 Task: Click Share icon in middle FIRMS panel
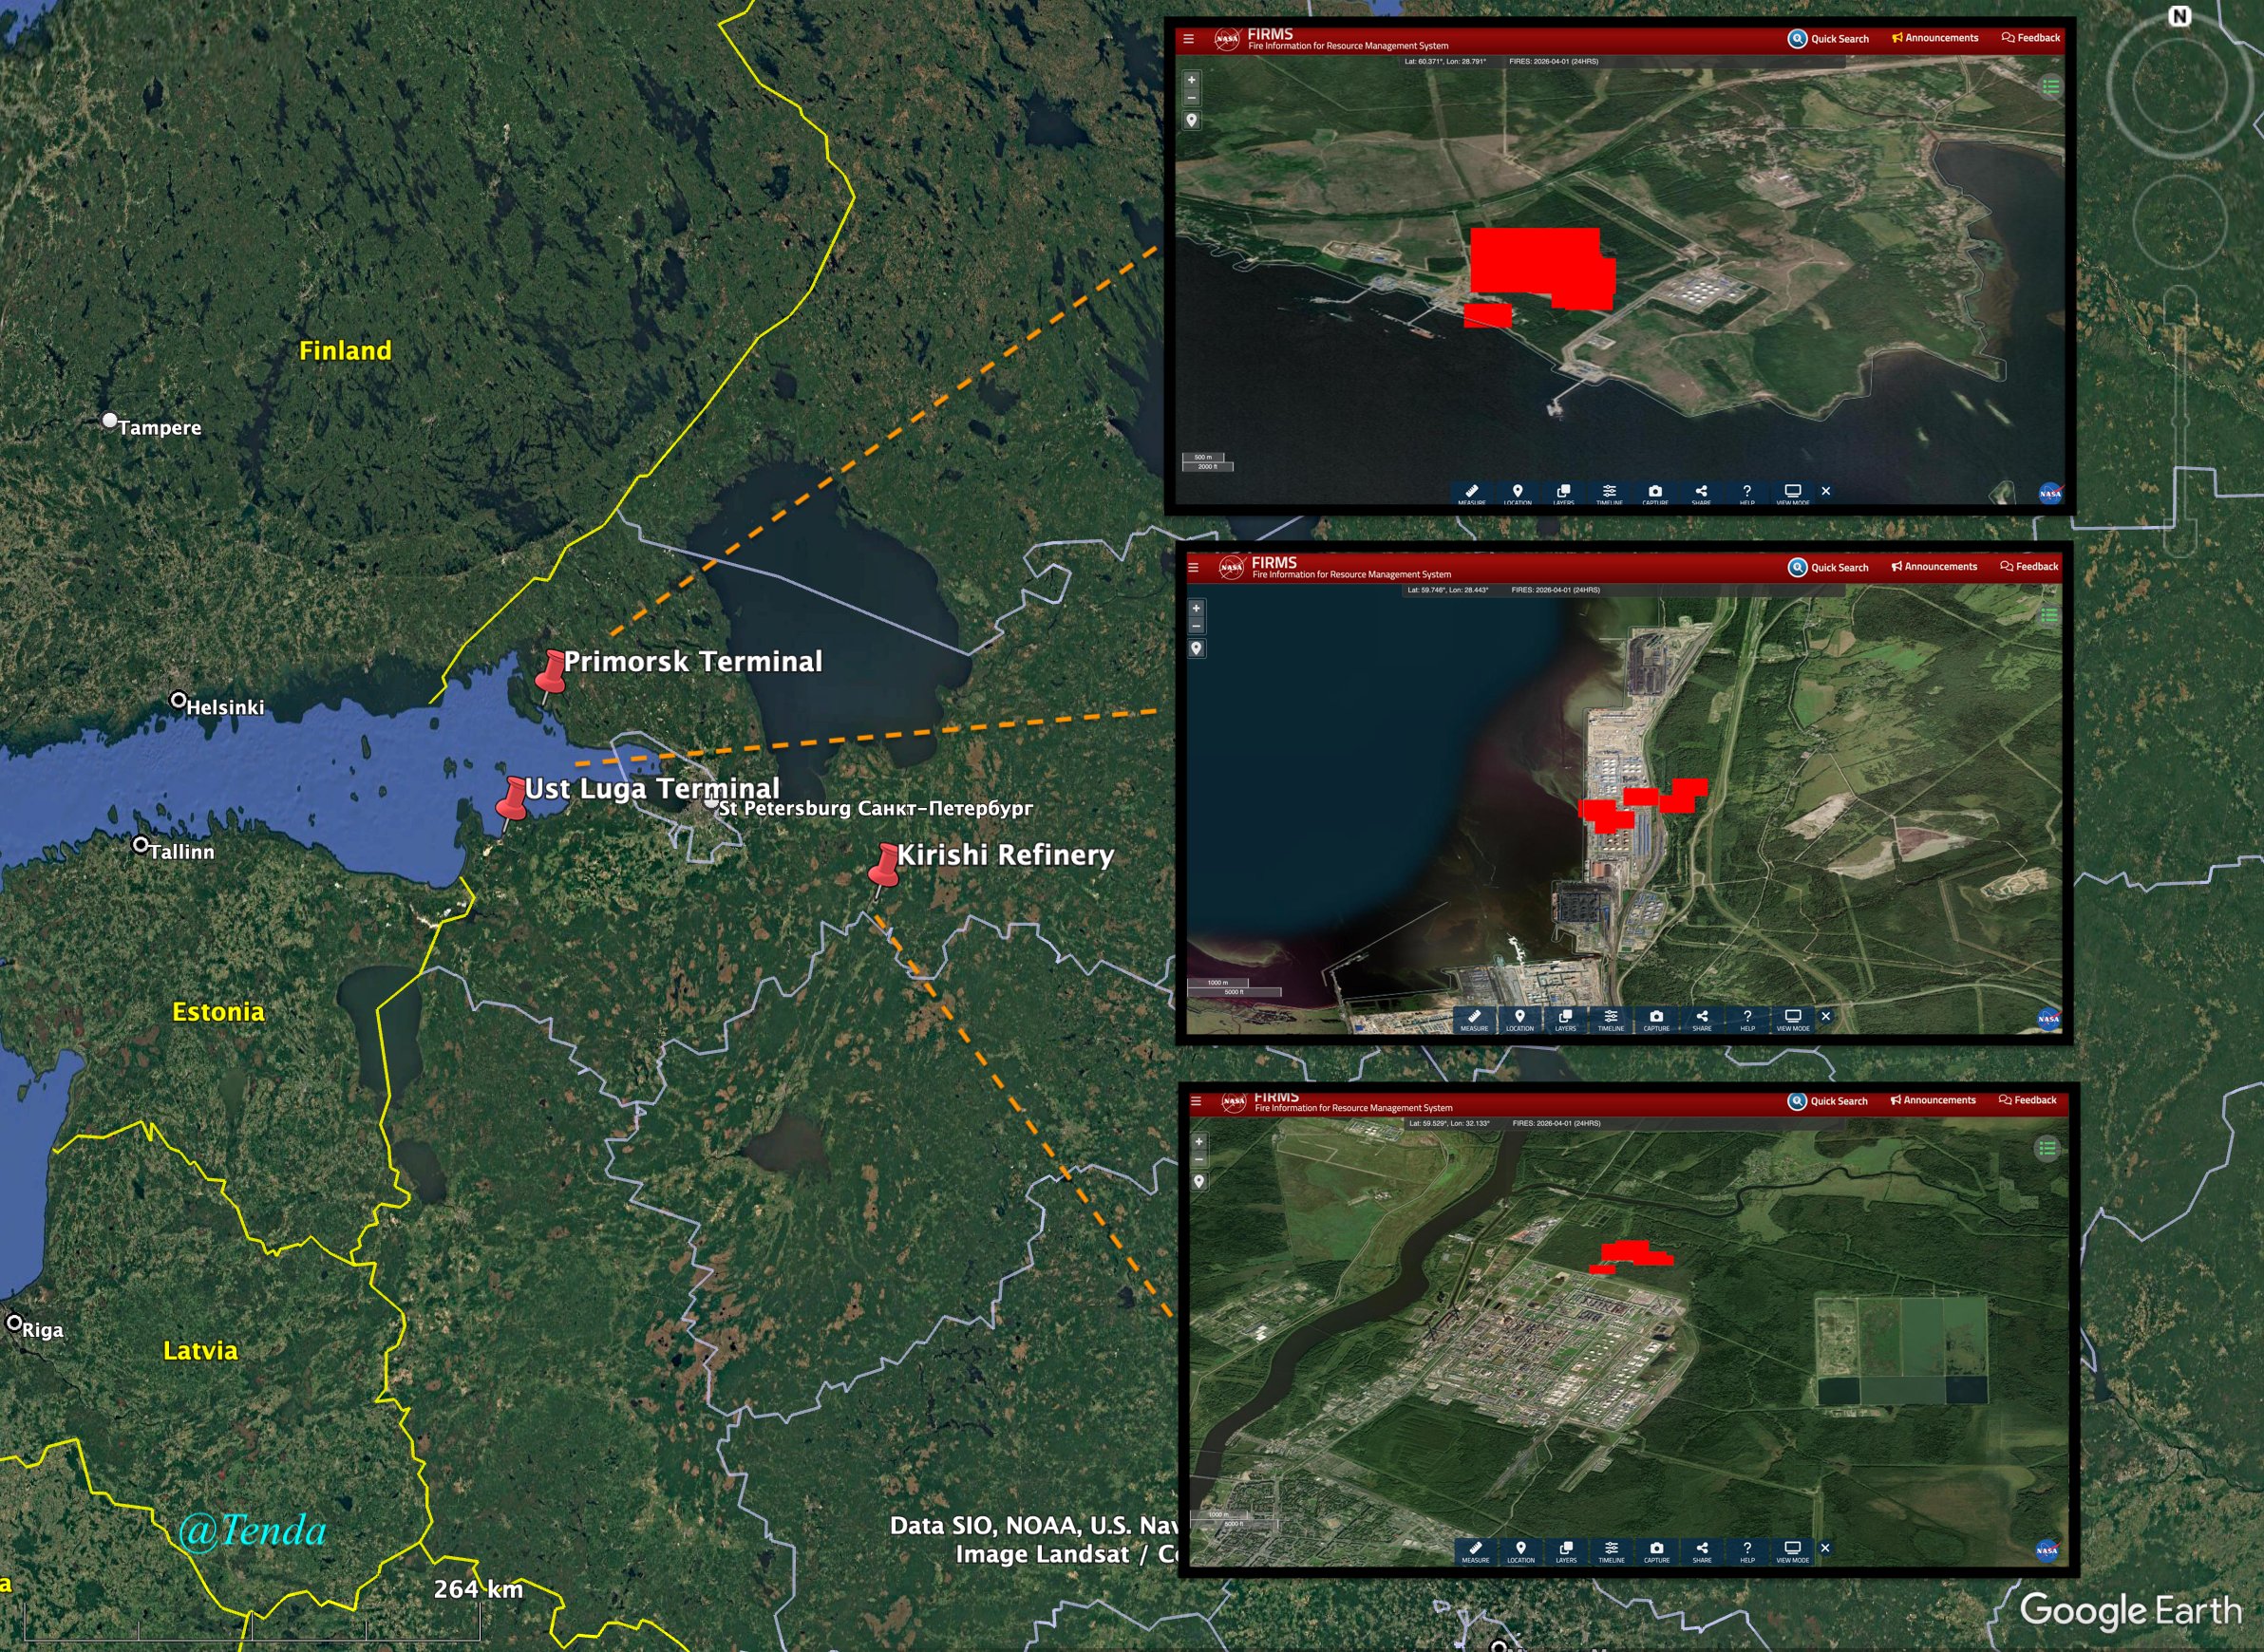1702,1018
